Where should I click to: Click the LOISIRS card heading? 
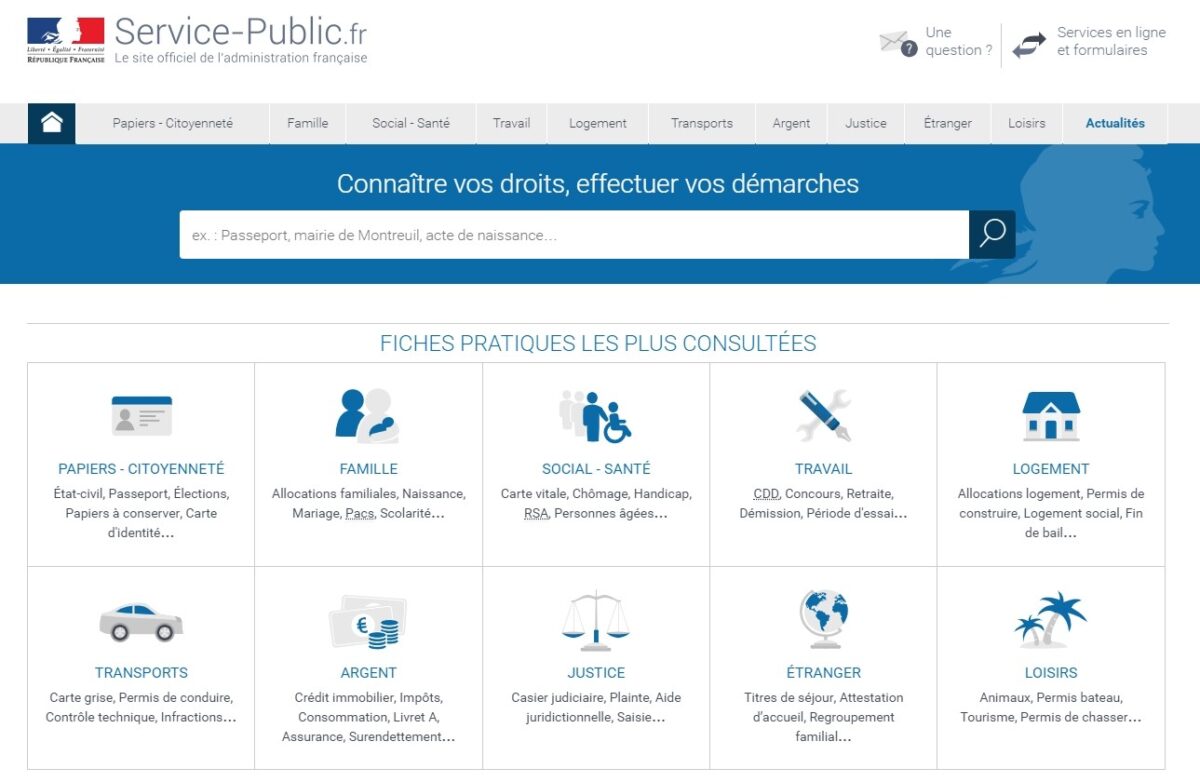point(1051,673)
